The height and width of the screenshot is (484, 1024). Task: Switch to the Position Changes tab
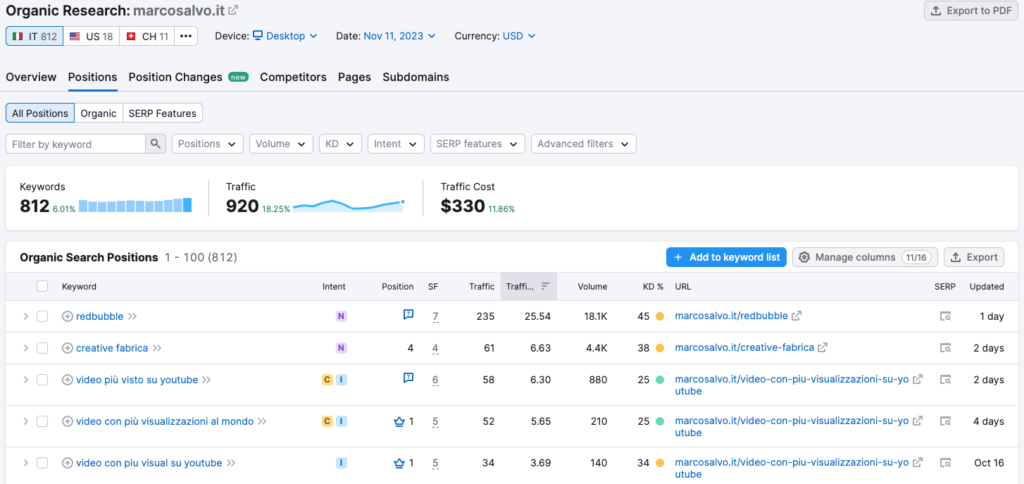point(188,77)
